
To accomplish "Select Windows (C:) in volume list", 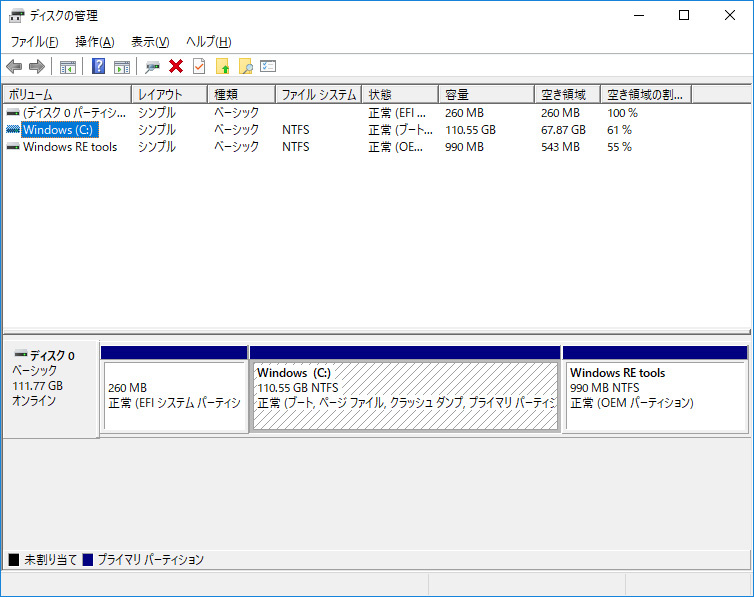I will coord(60,130).
